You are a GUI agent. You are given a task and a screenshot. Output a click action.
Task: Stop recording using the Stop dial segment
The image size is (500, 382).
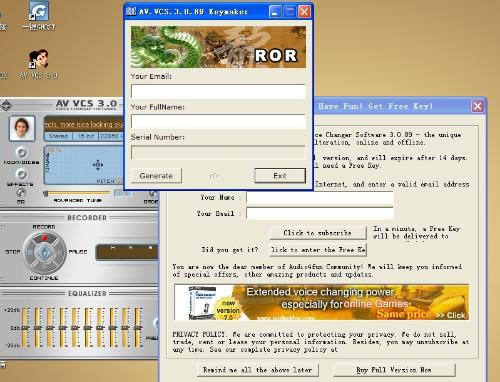[x=29, y=252]
